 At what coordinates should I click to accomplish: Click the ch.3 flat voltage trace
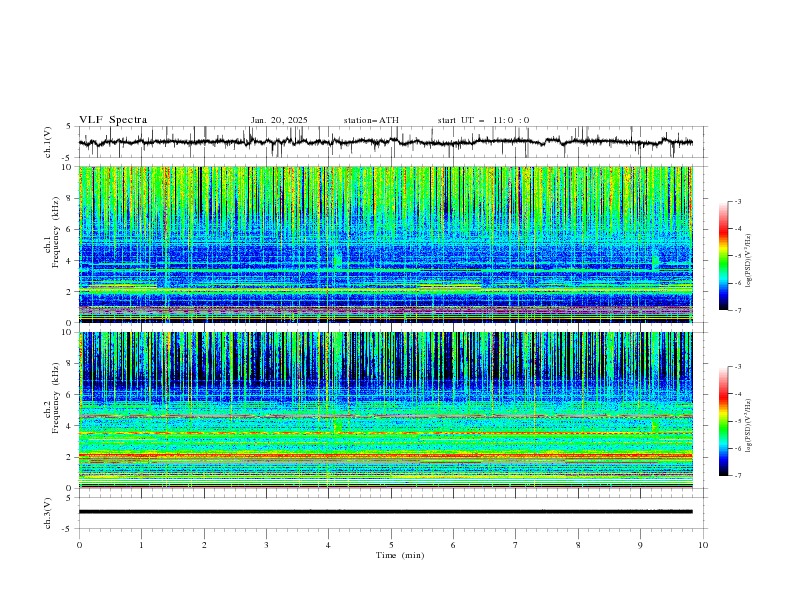pos(385,512)
